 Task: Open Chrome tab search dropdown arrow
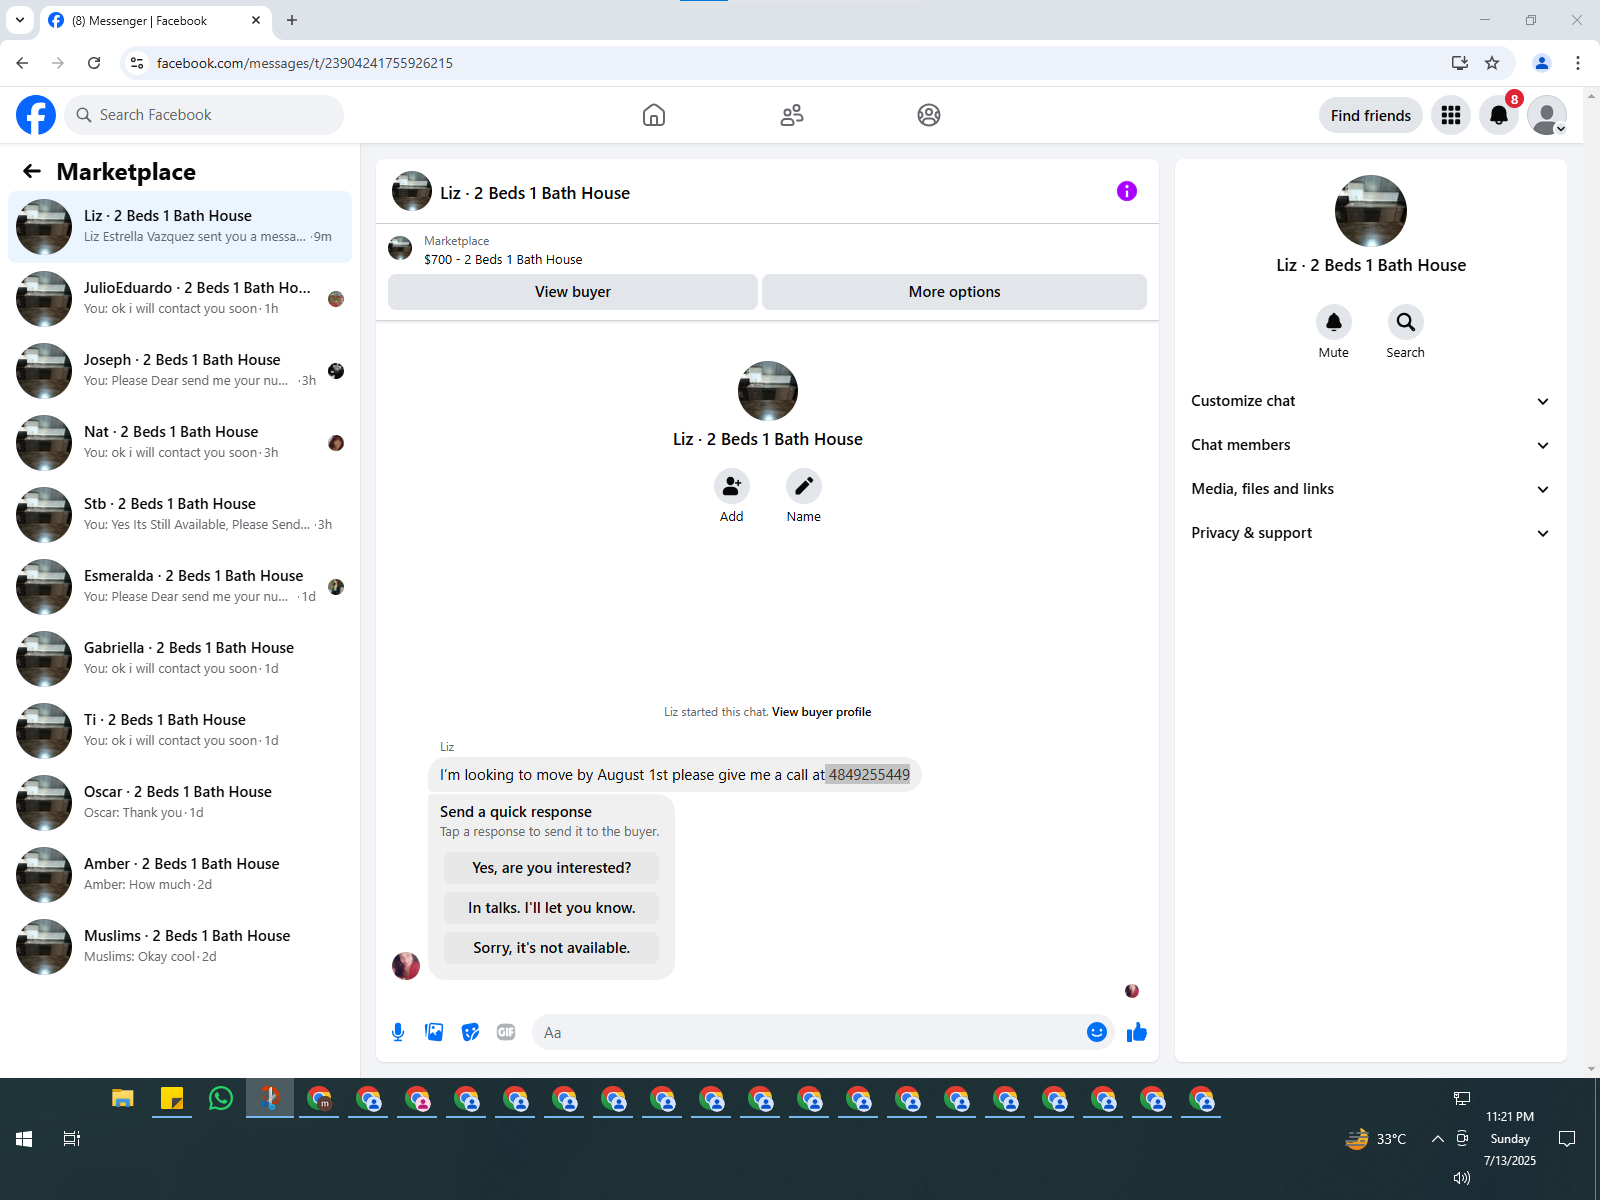pos(19,20)
